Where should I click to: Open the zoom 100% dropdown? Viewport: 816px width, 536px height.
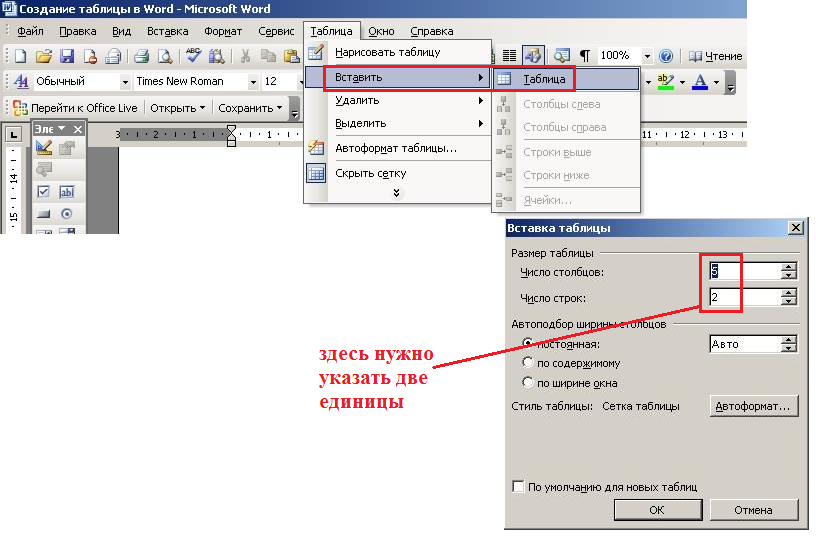point(647,56)
